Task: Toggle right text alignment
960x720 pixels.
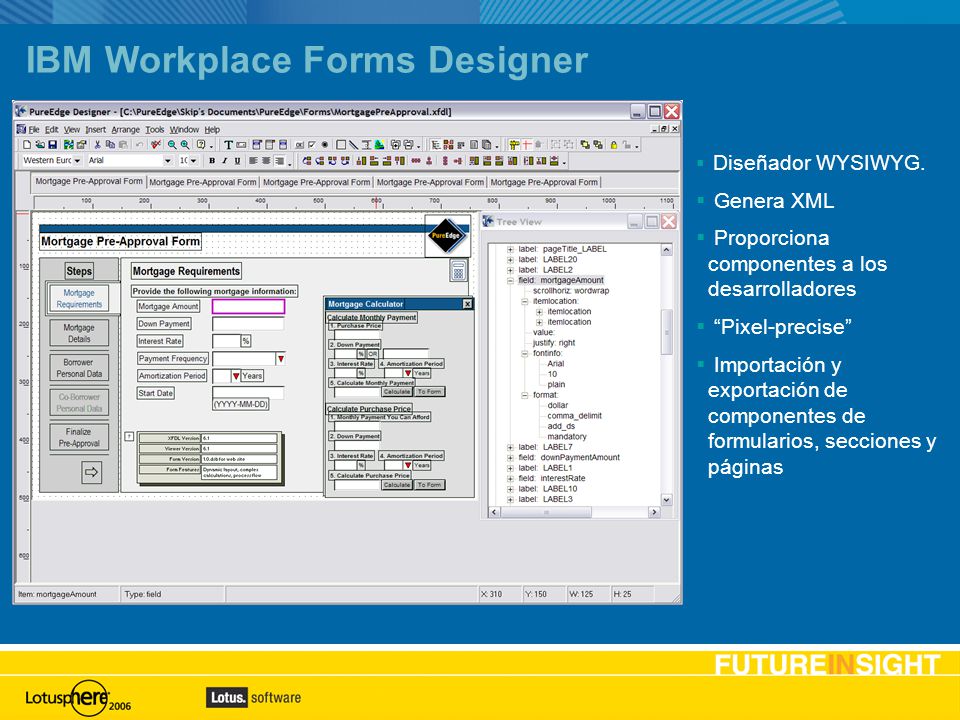Action: 280,160
